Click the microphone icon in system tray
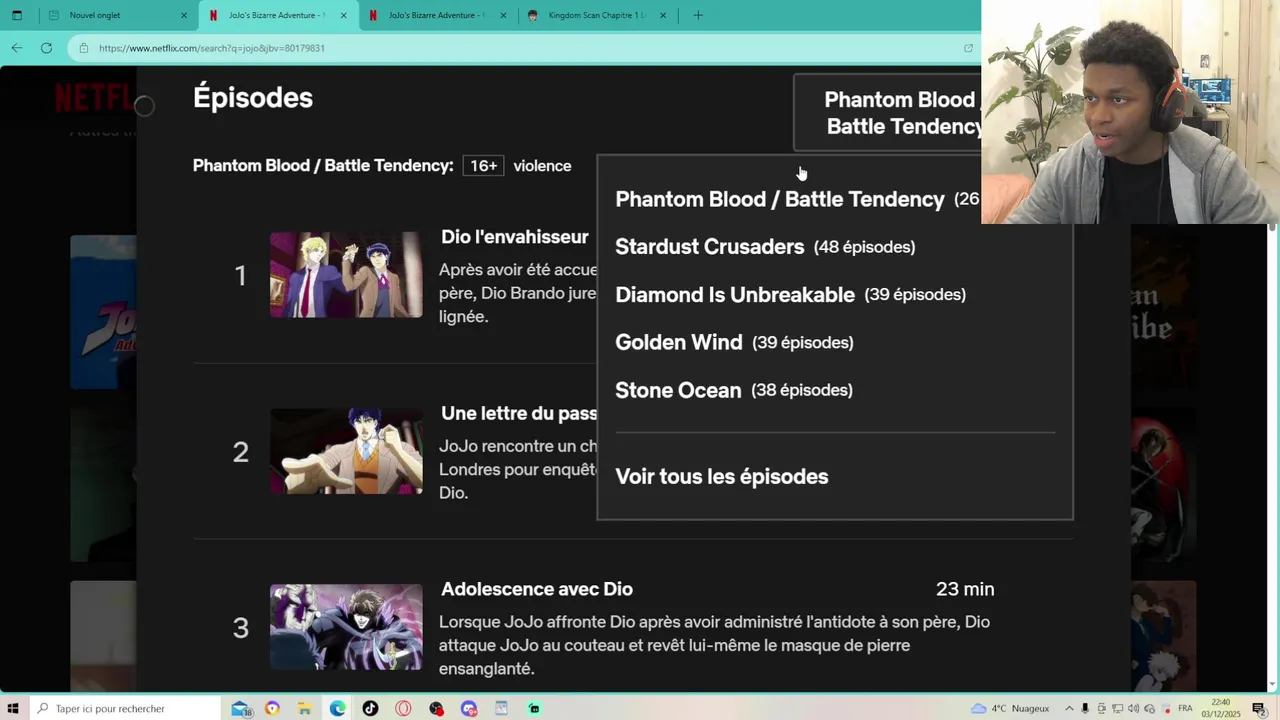The height and width of the screenshot is (720, 1280). click(x=1086, y=708)
